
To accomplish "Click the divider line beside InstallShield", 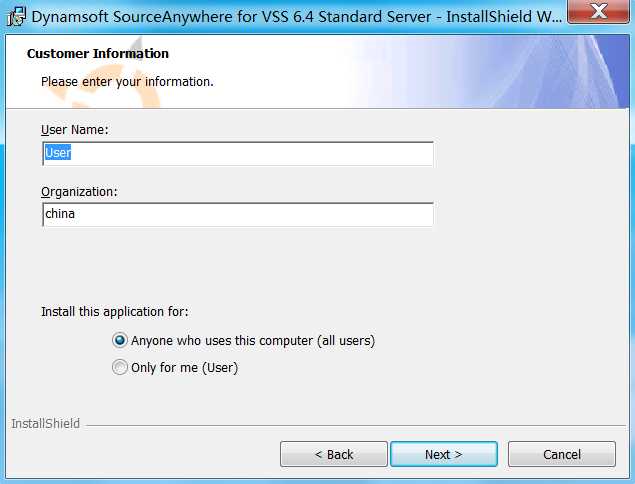I will (x=350, y=425).
